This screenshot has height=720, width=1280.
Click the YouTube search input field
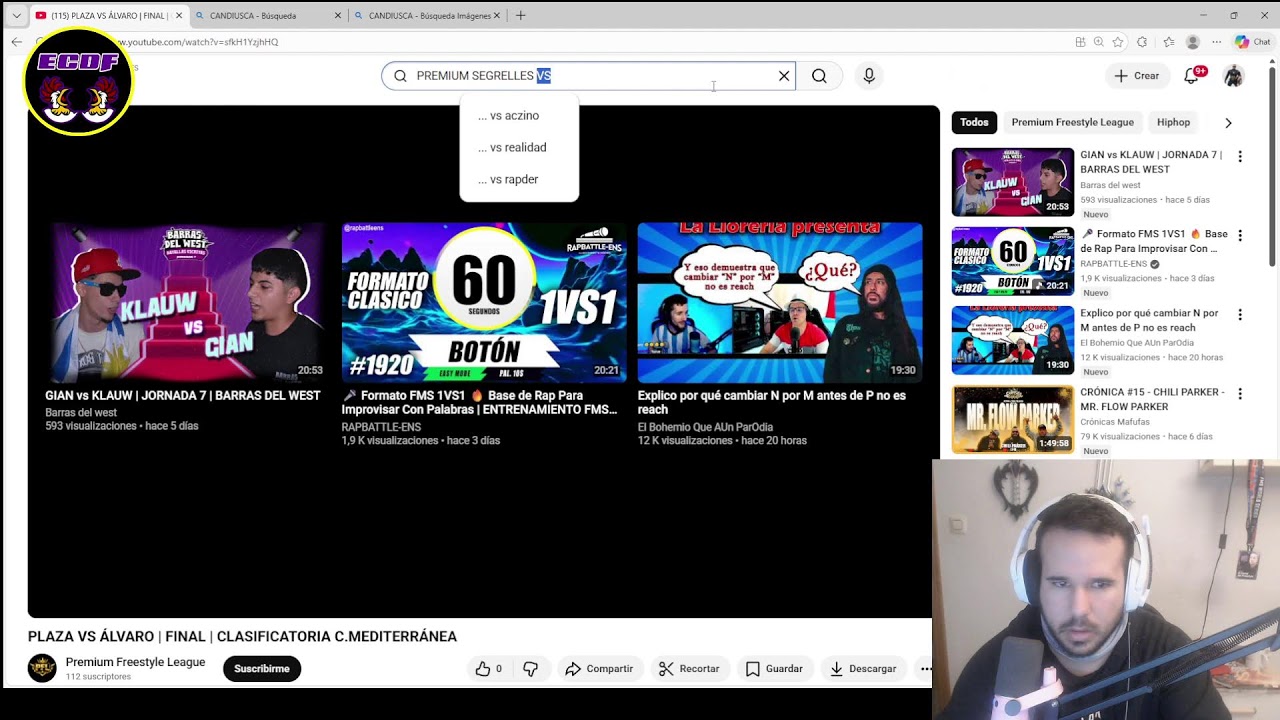click(x=588, y=76)
